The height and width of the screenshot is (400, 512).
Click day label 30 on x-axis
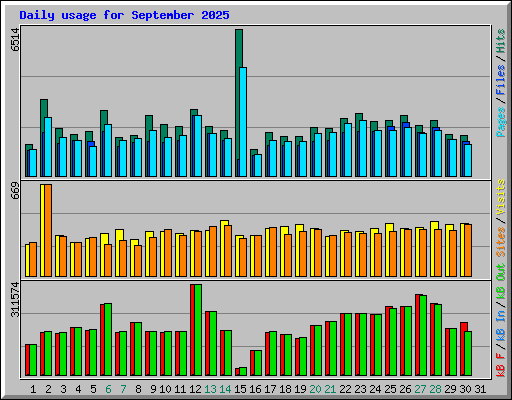[465, 389]
